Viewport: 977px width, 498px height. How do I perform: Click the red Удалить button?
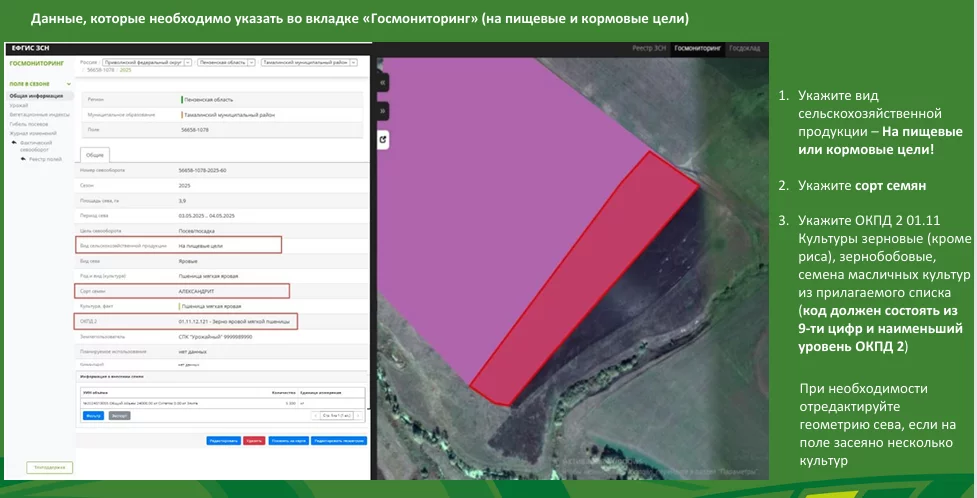(254, 441)
